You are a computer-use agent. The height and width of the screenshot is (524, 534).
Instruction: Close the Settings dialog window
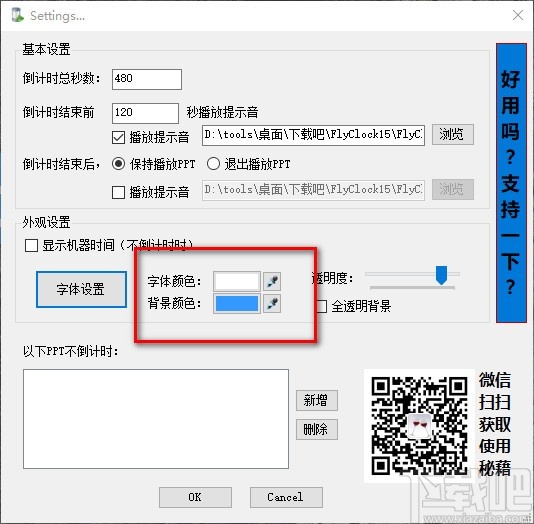518,15
